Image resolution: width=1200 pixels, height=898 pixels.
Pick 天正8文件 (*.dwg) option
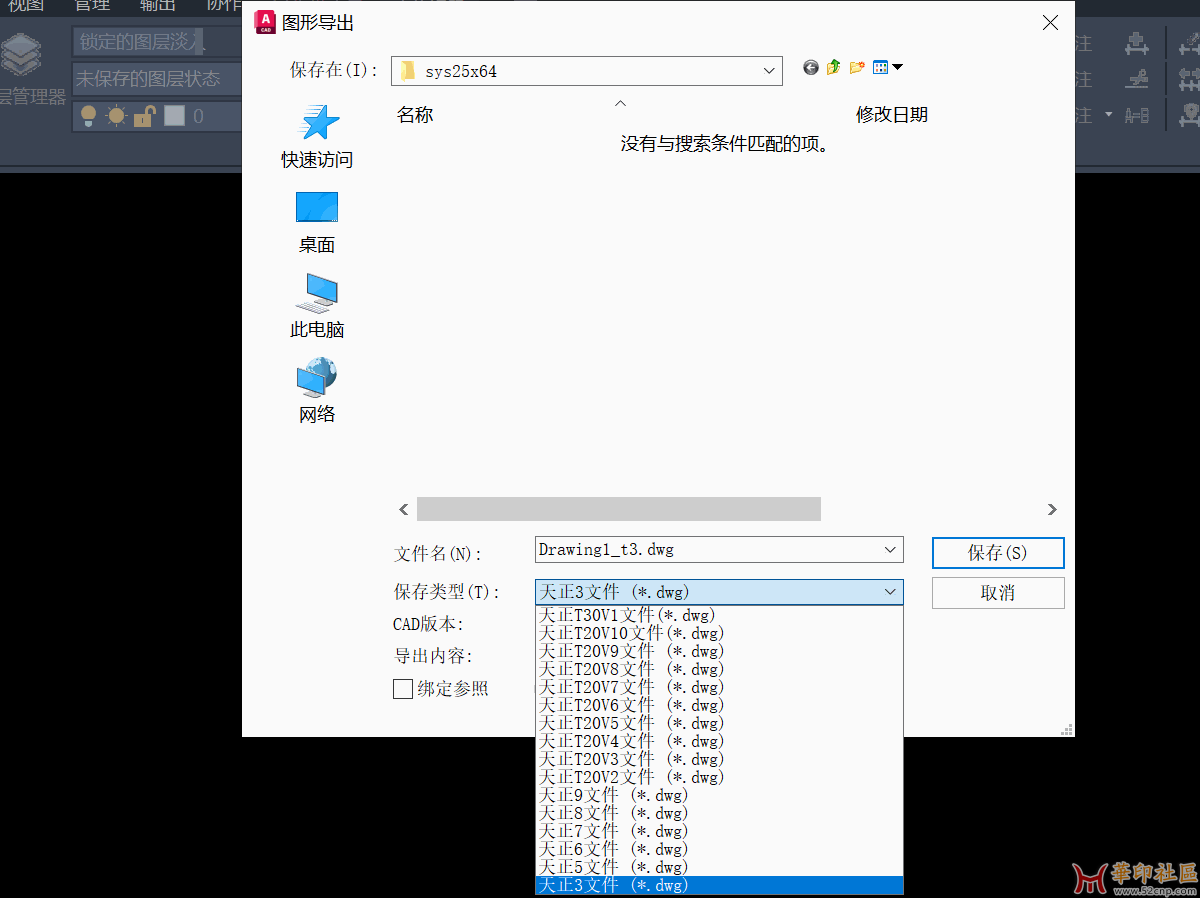[x=719, y=813]
